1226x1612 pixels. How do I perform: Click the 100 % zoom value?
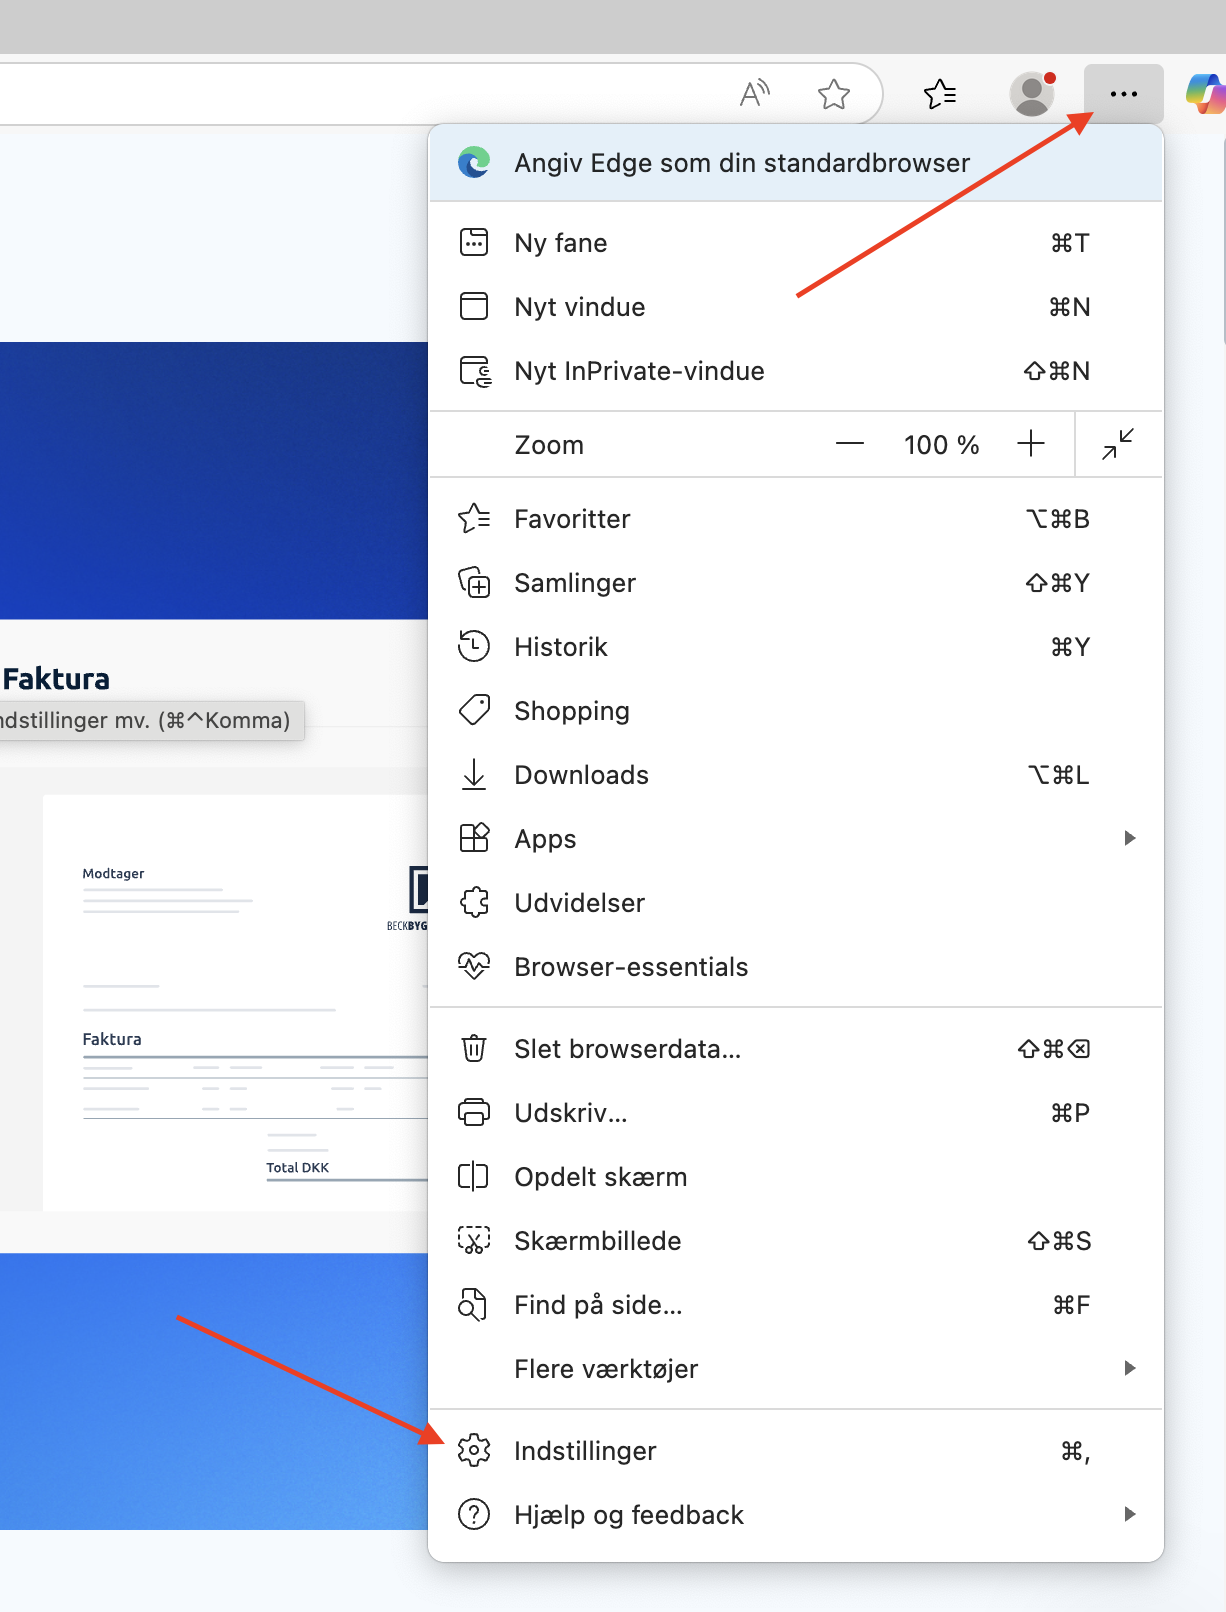coord(941,444)
